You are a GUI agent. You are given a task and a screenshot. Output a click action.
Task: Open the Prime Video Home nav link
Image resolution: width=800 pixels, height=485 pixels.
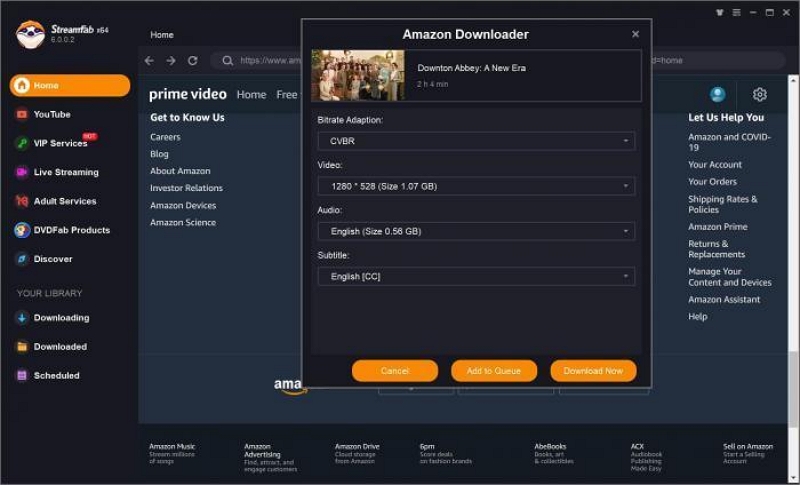(251, 95)
